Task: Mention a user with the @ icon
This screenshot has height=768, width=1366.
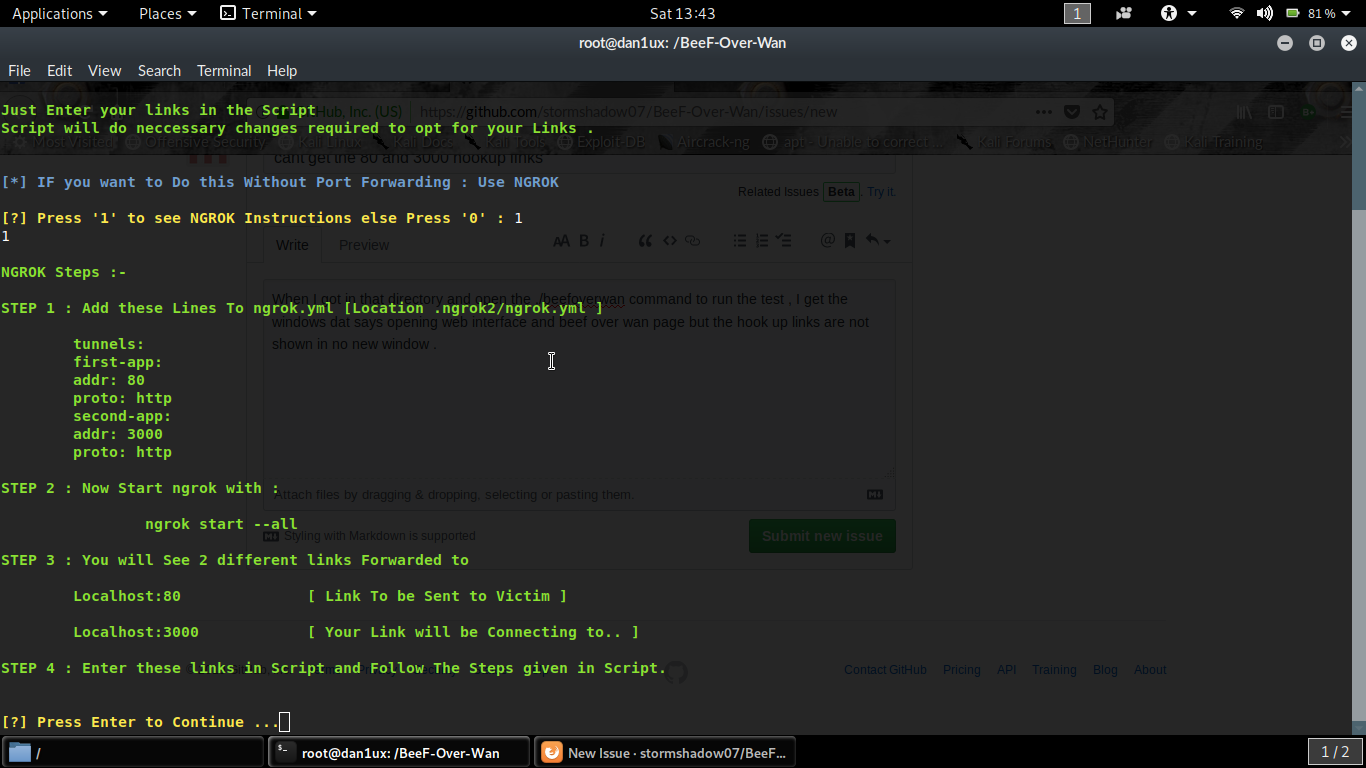Action: [x=828, y=240]
